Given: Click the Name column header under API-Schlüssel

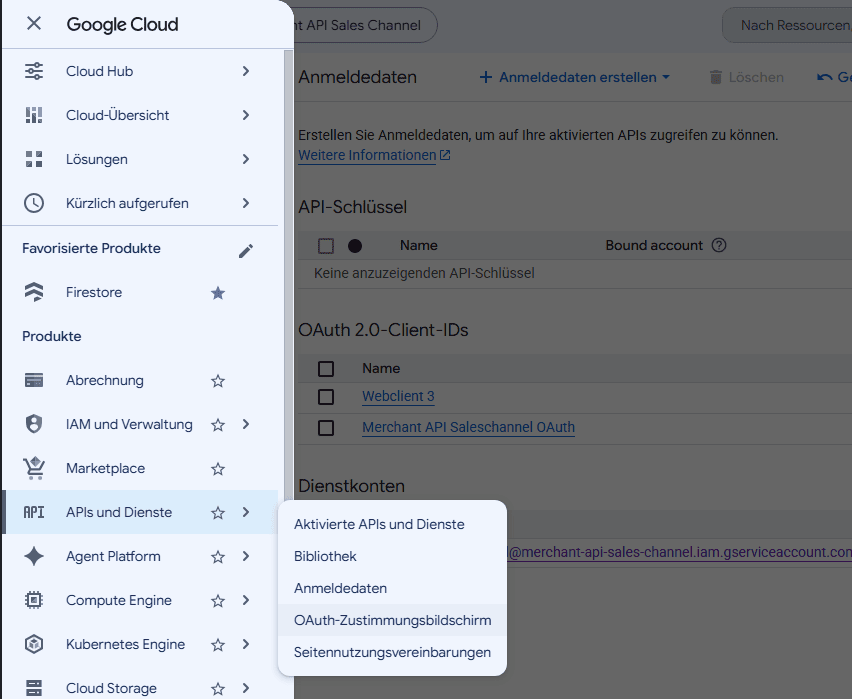Looking at the screenshot, I should 418,246.
